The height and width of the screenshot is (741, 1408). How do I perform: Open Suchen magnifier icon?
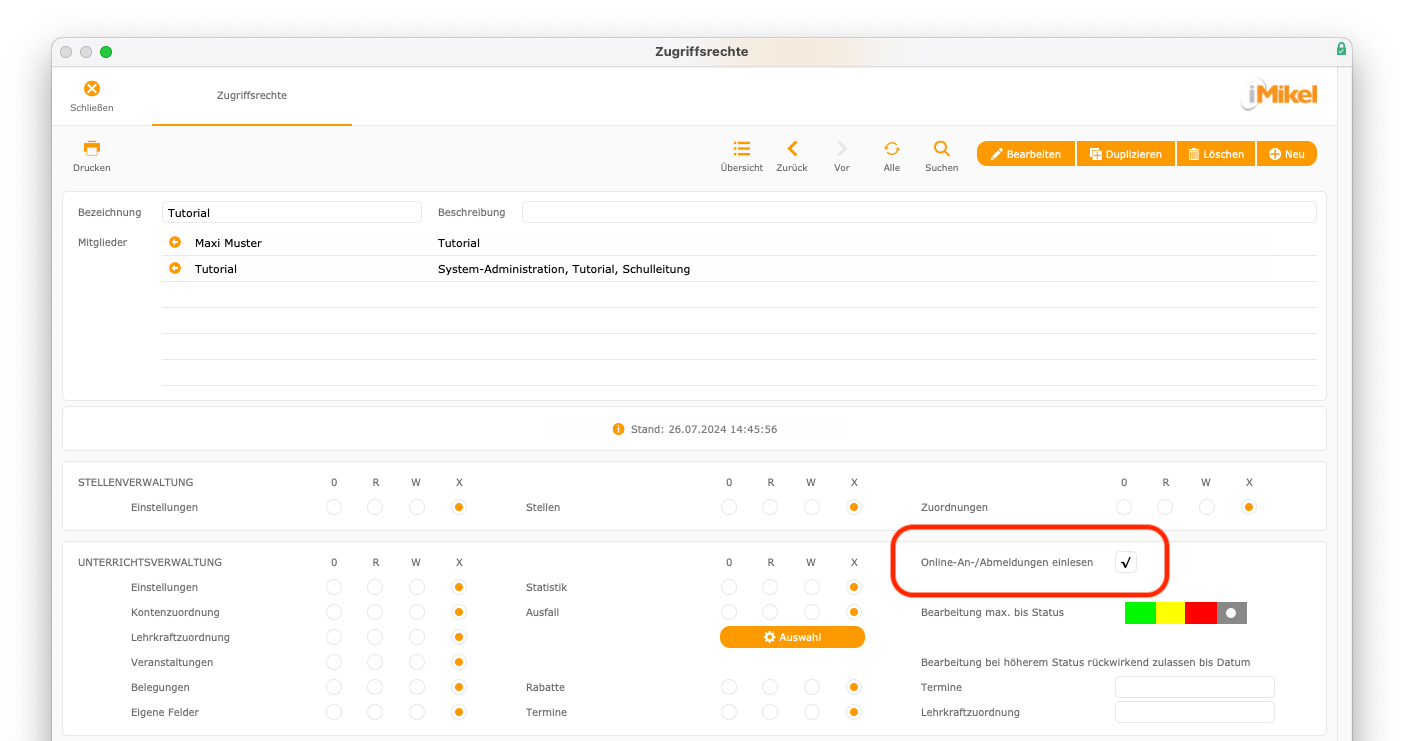[x=942, y=148]
